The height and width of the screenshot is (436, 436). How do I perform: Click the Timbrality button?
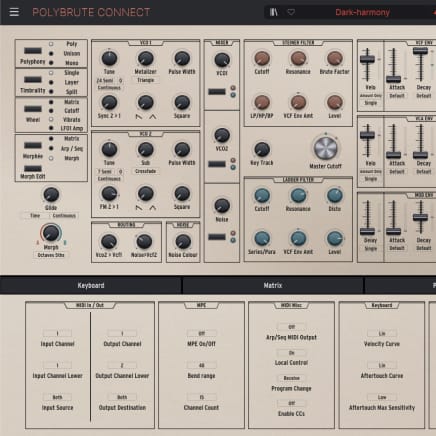(33, 80)
